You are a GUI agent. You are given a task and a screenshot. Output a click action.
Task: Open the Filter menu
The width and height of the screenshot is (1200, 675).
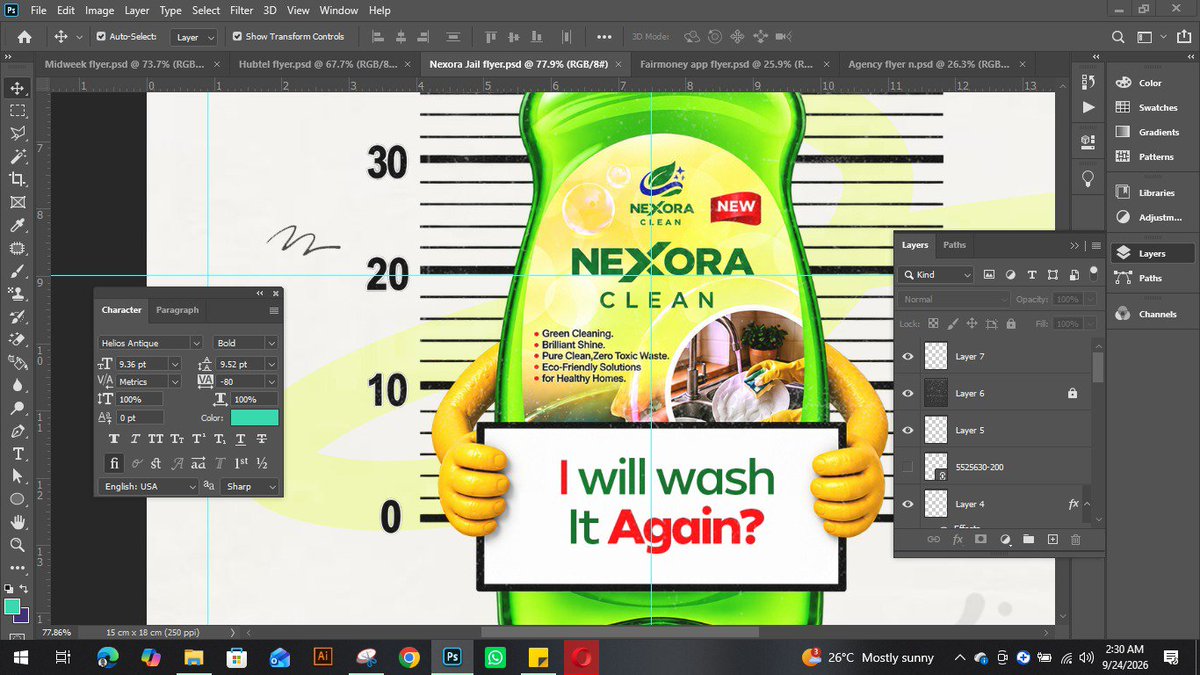[x=241, y=10]
